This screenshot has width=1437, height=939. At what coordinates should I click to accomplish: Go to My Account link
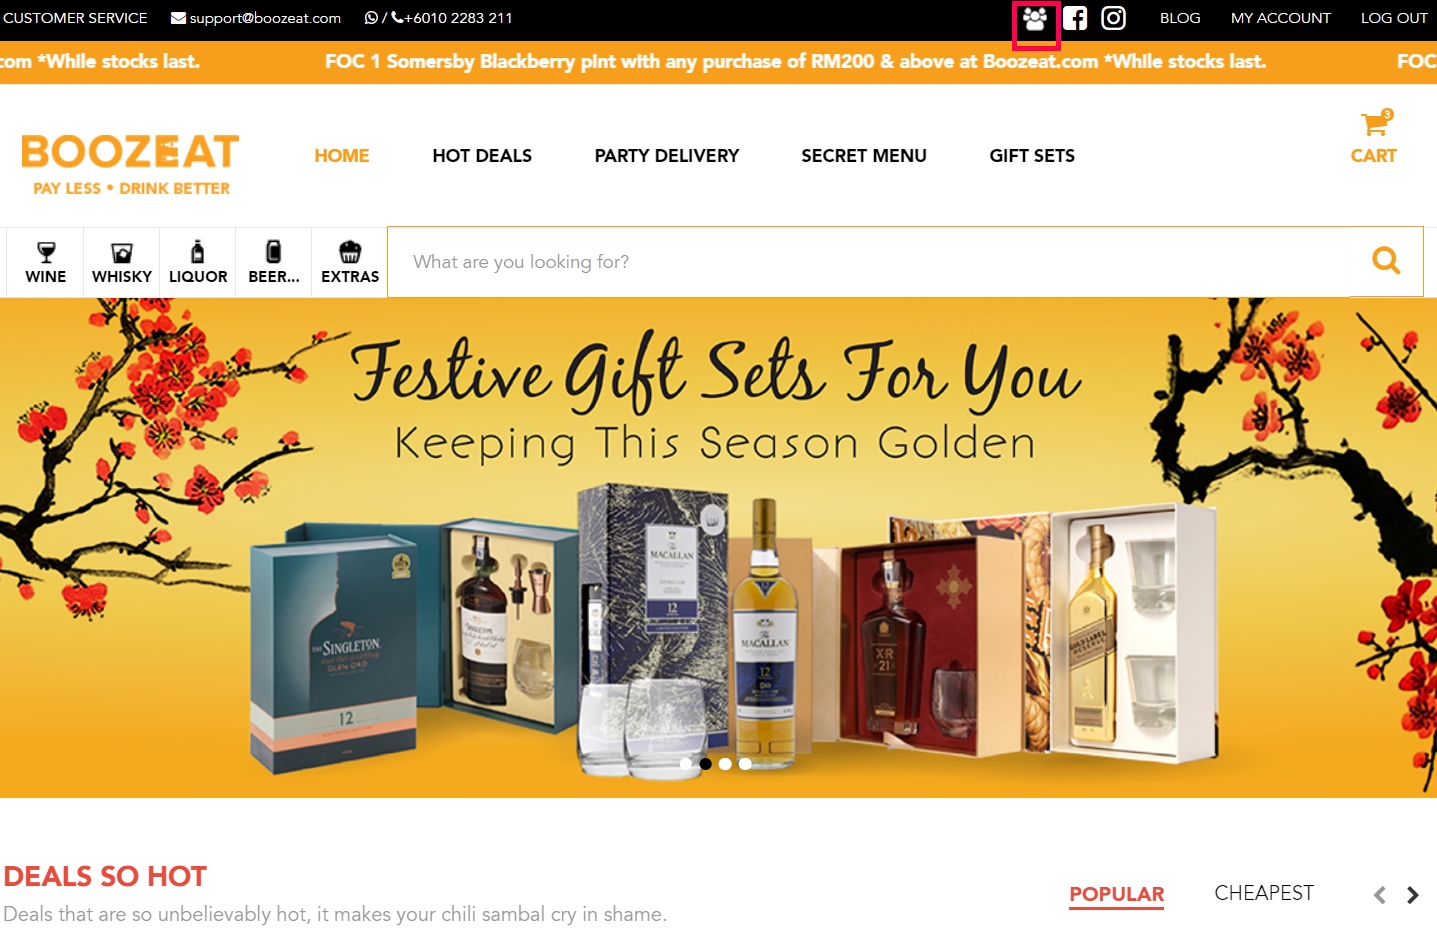click(x=1281, y=18)
